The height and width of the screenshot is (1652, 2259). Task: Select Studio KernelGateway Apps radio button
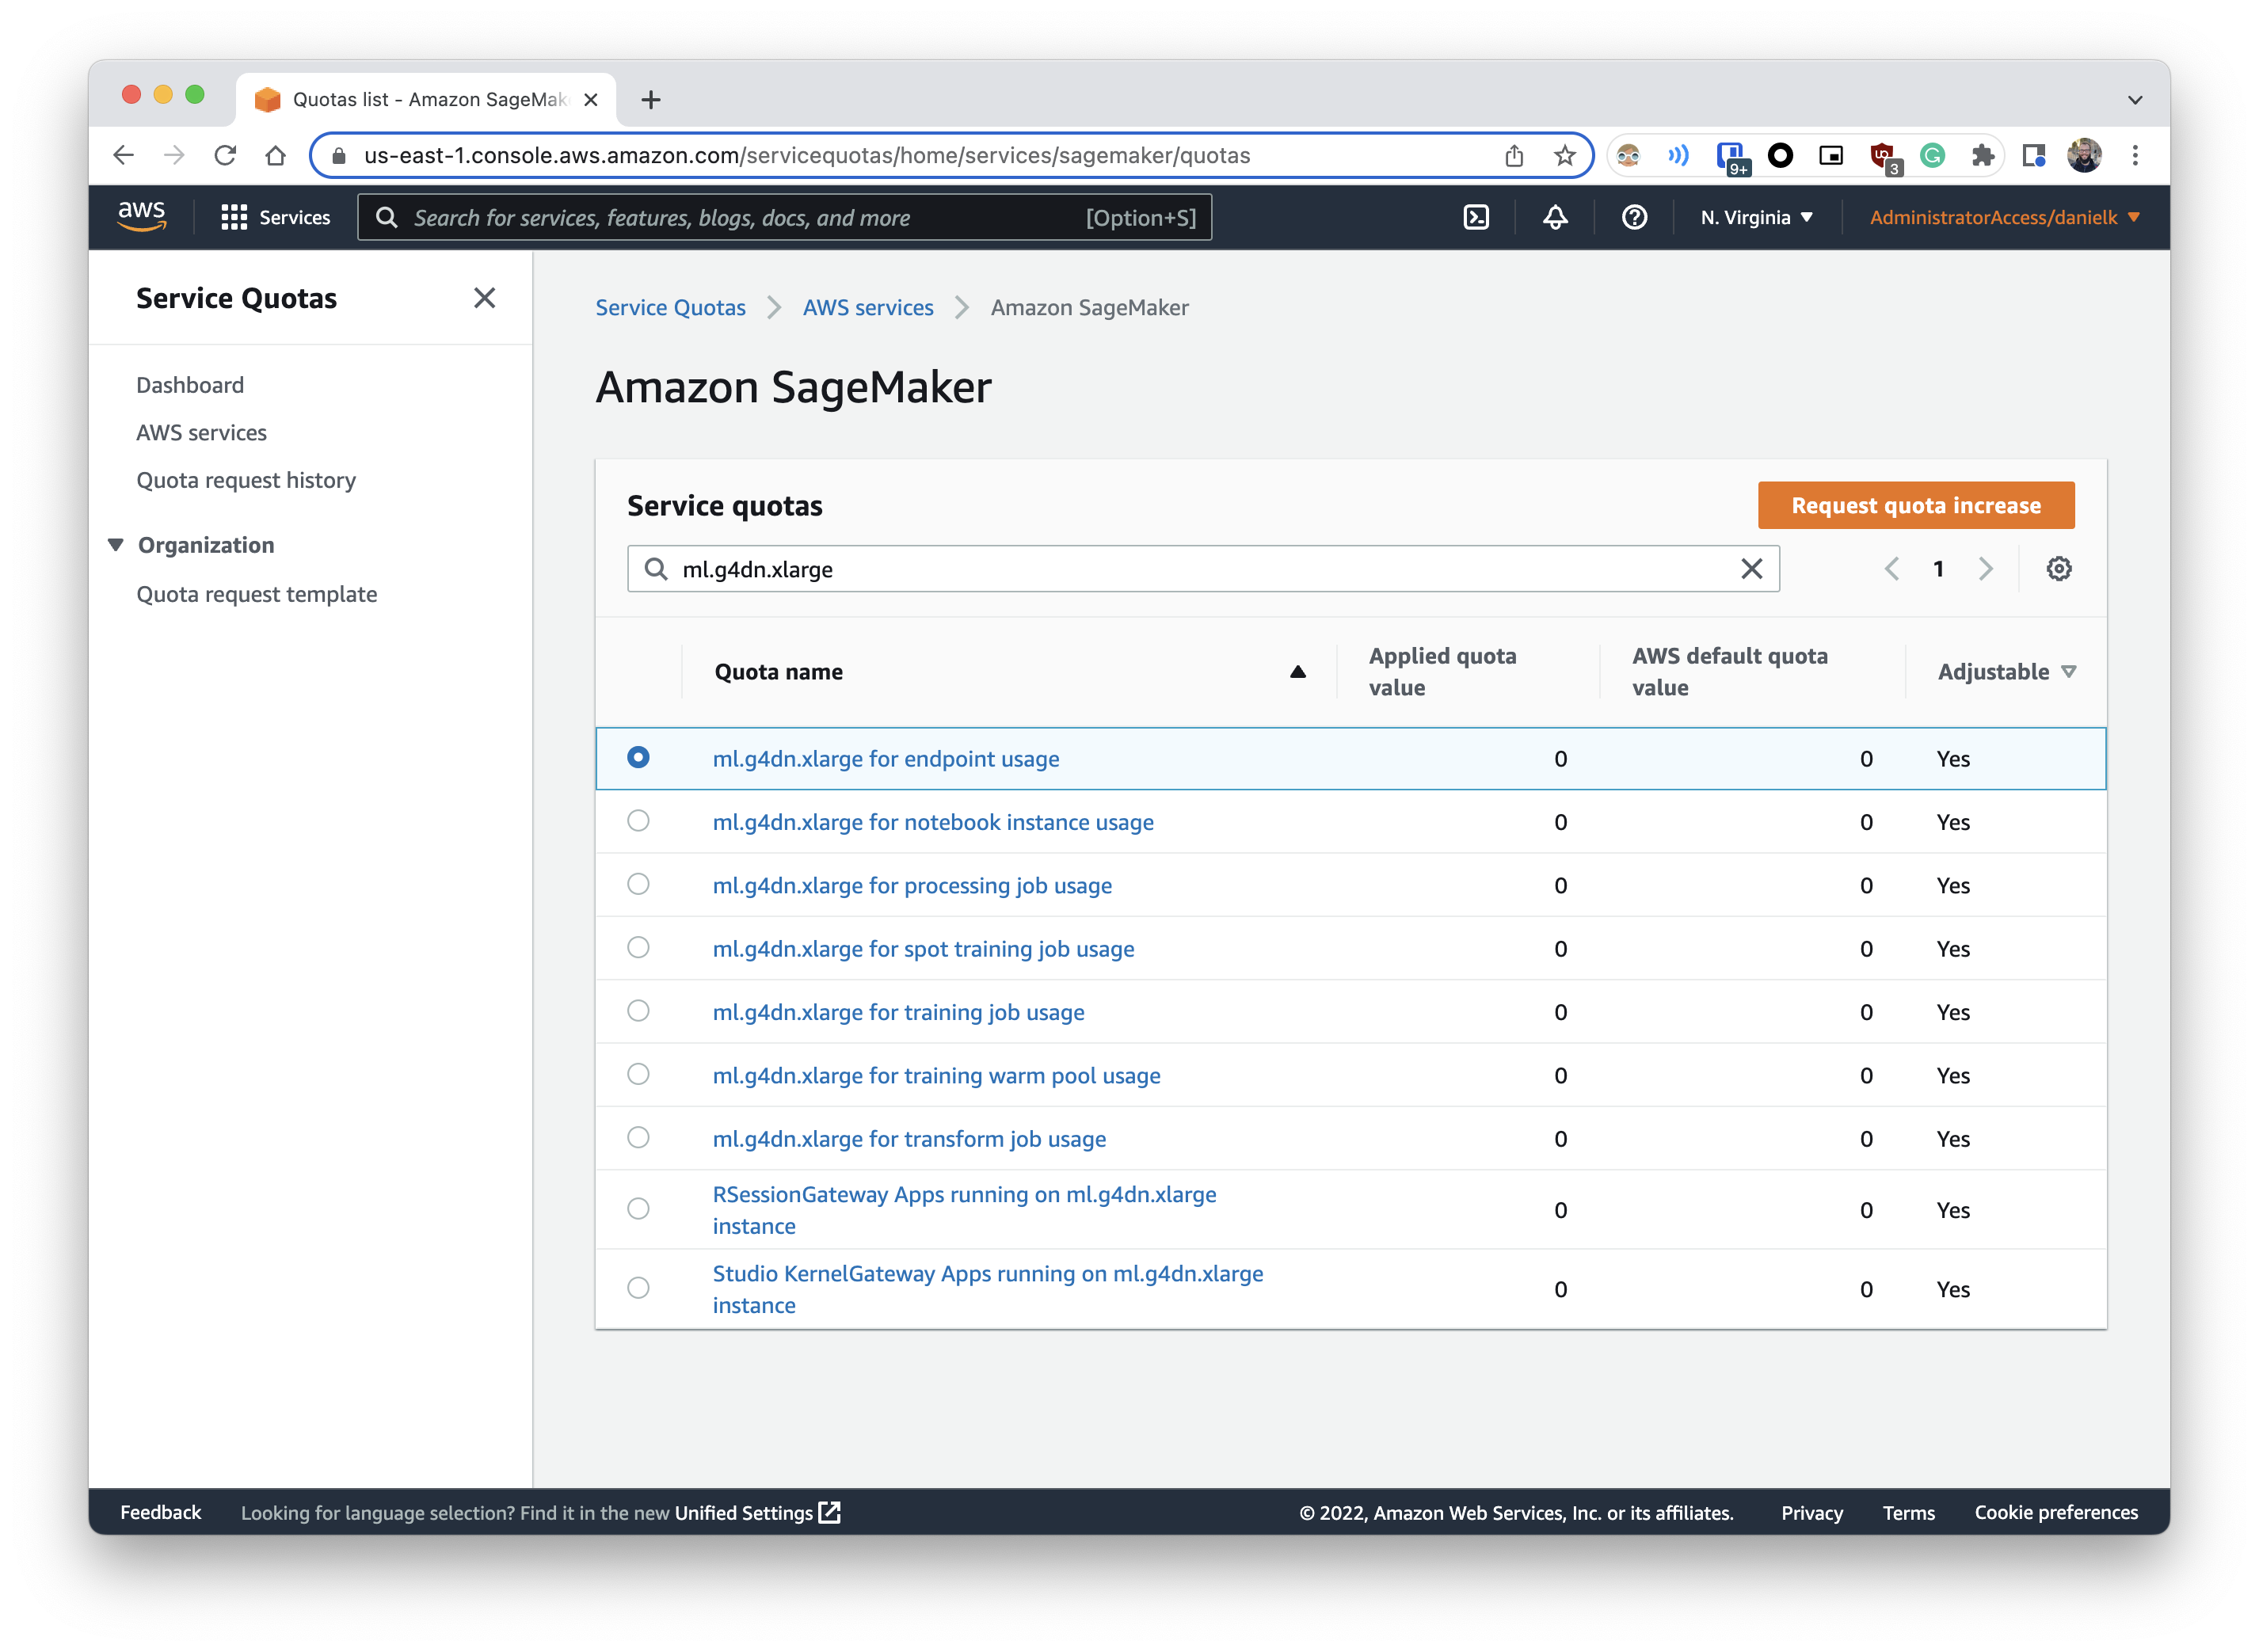point(638,1288)
